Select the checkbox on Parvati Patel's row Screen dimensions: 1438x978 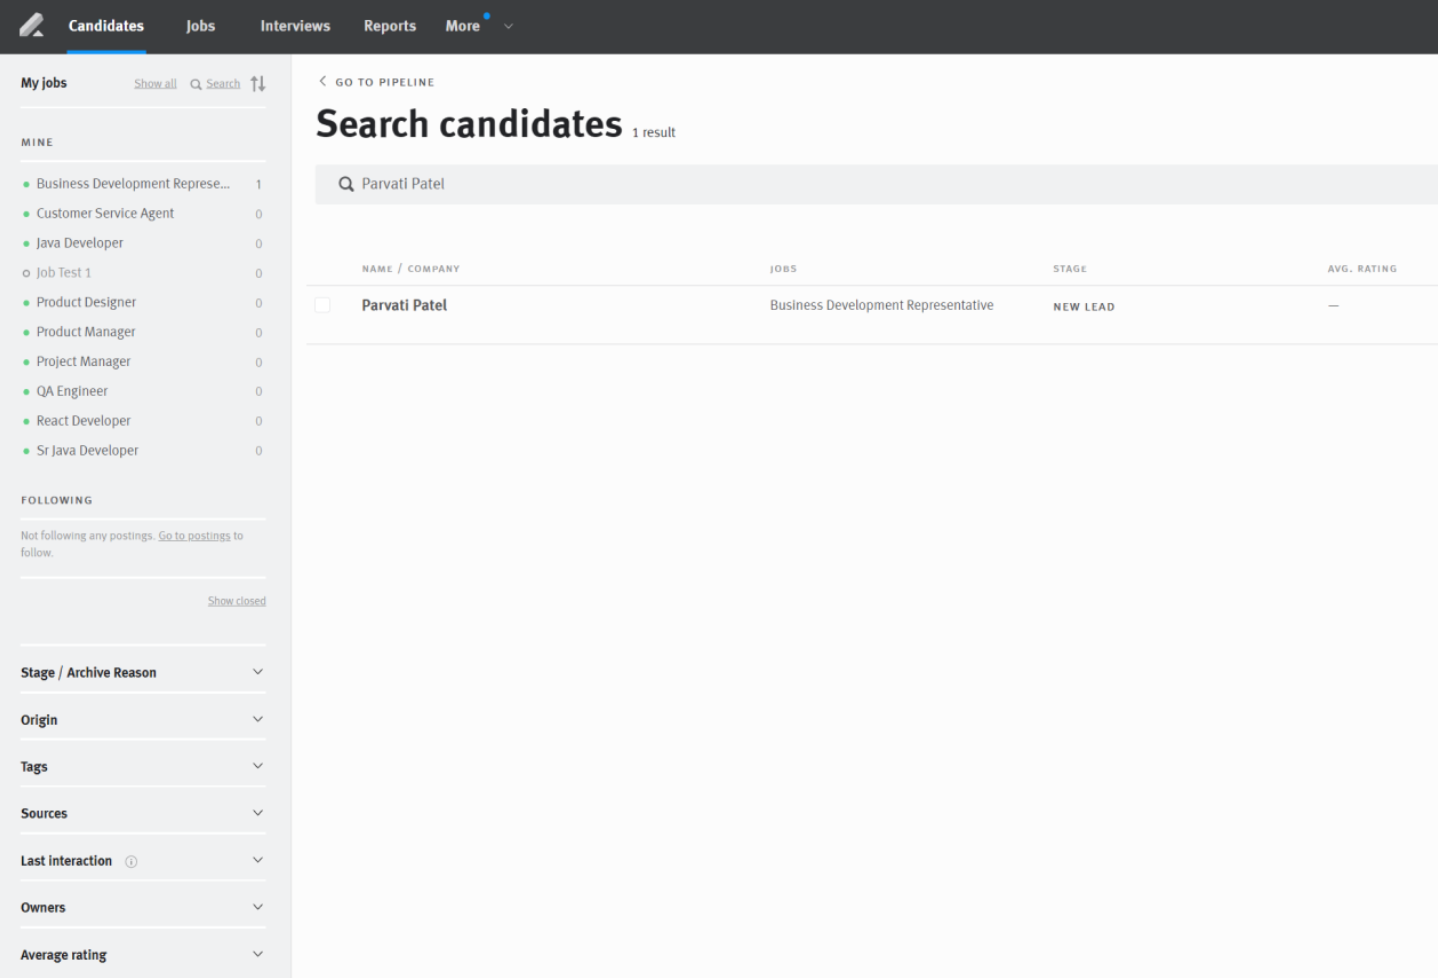point(322,305)
